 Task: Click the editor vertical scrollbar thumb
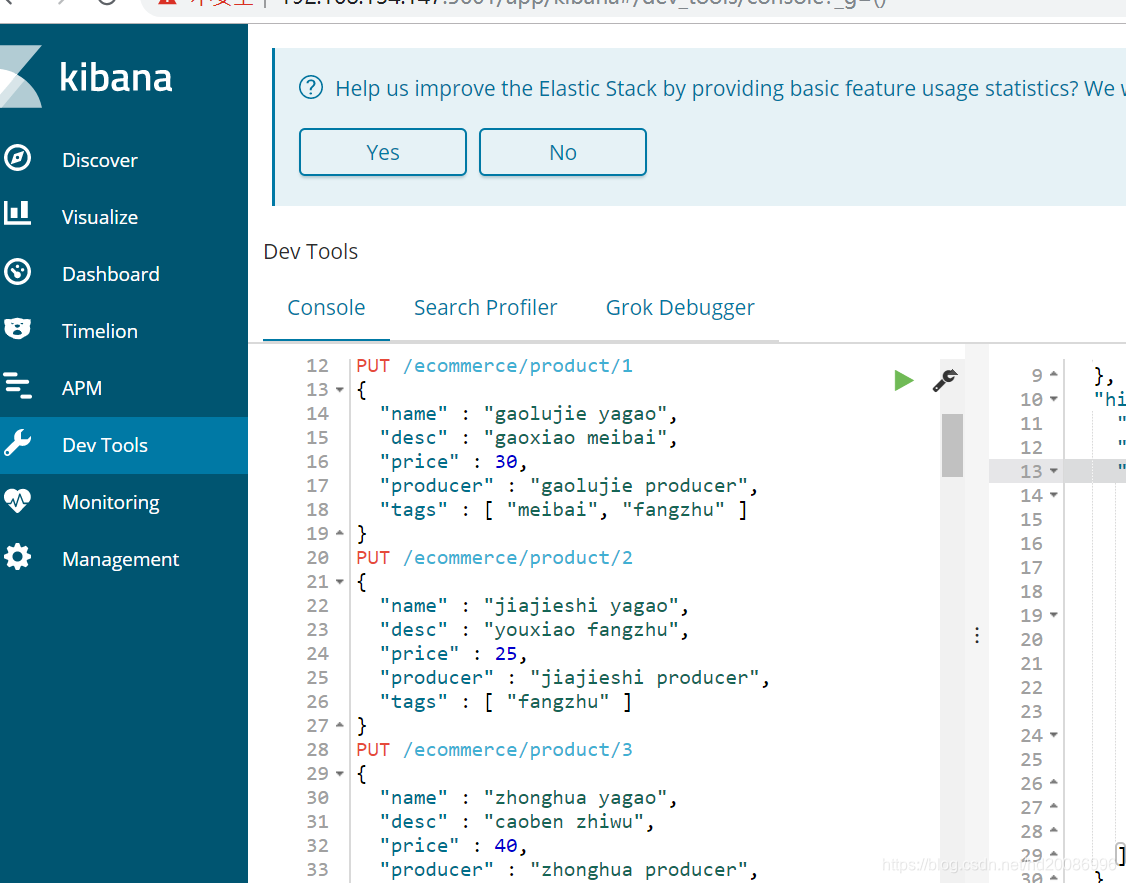pos(952,445)
